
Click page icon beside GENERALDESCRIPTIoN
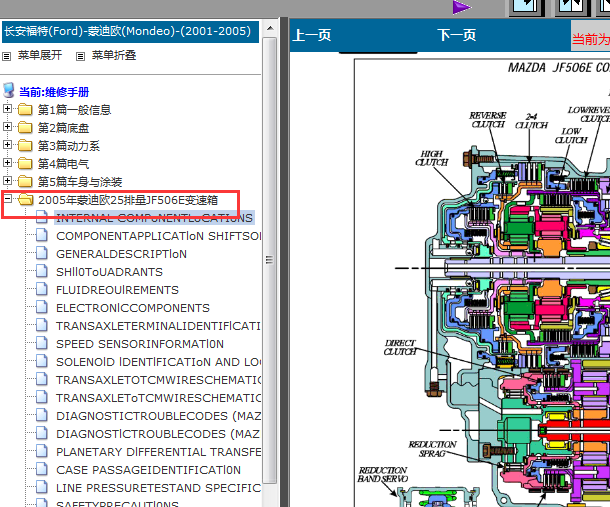click(x=42, y=253)
